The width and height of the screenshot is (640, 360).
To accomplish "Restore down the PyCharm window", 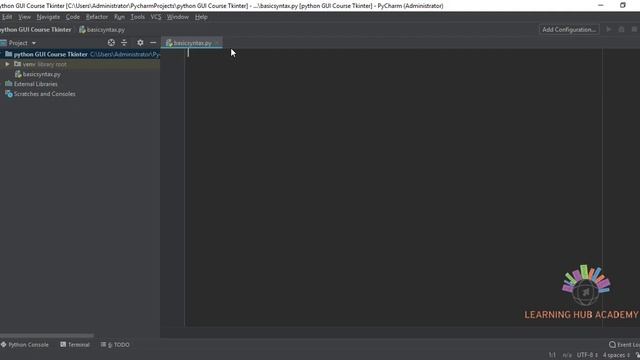I will (x=622, y=5).
